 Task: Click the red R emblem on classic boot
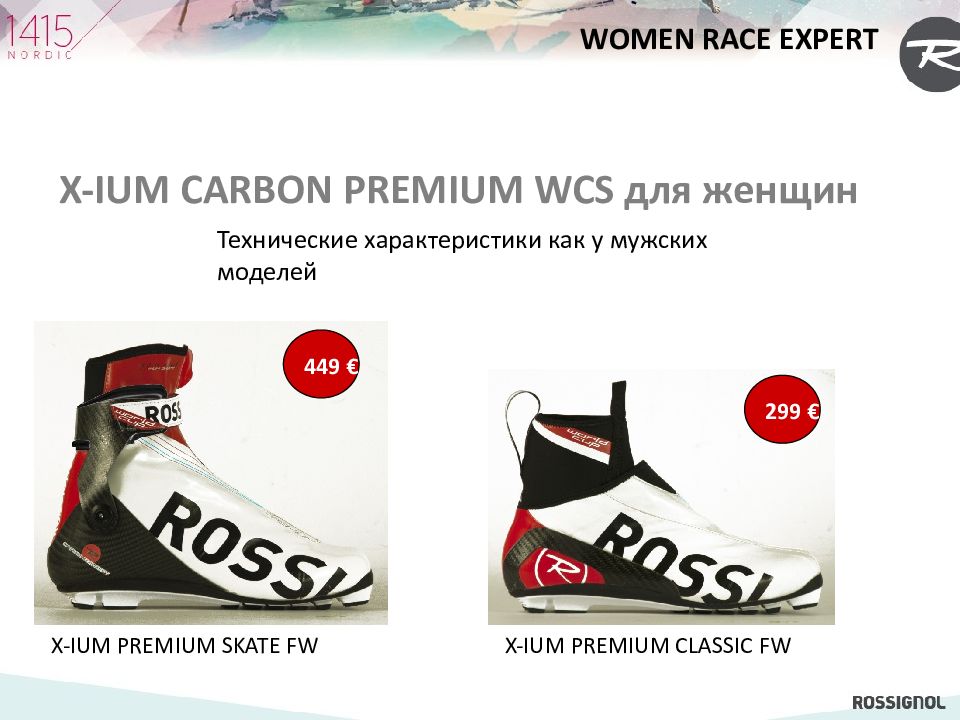click(561, 568)
